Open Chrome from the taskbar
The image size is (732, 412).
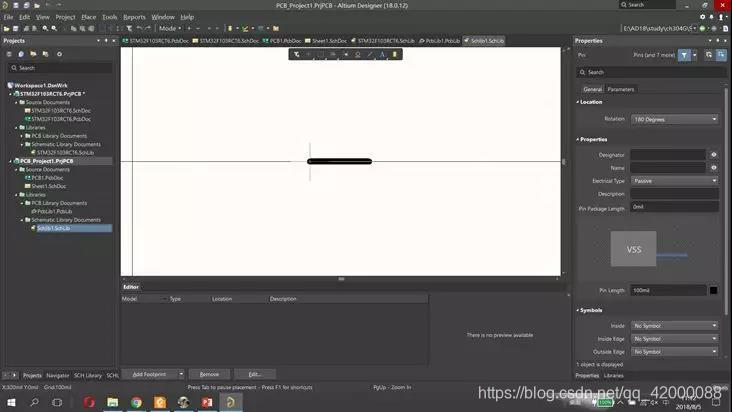[x=137, y=402]
